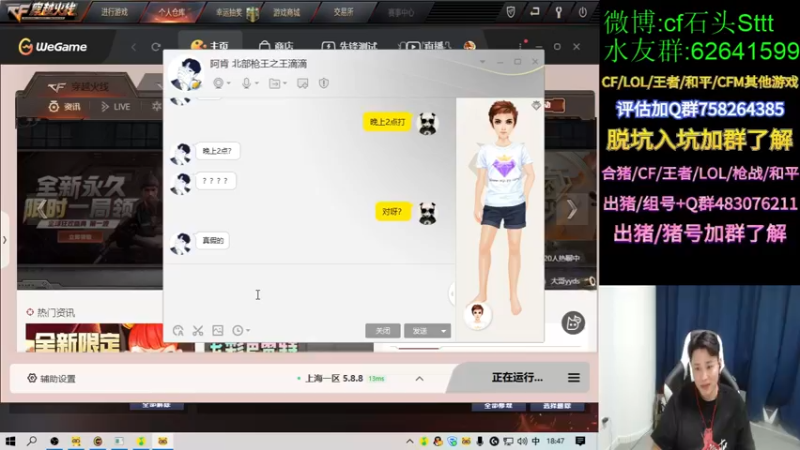Image resolution: width=800 pixels, height=450 pixels.
Task: Open the notification center icon
Action: [580, 441]
